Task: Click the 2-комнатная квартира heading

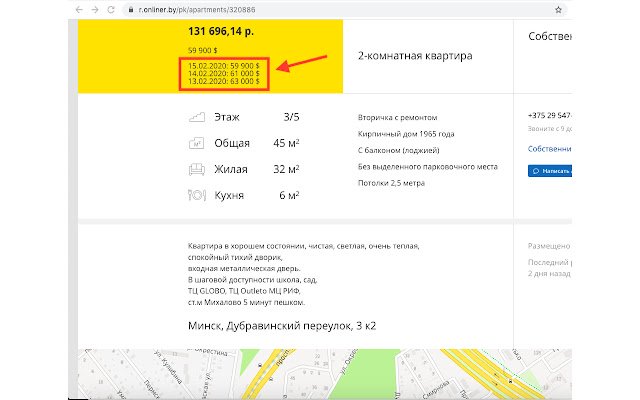Action: (415, 56)
